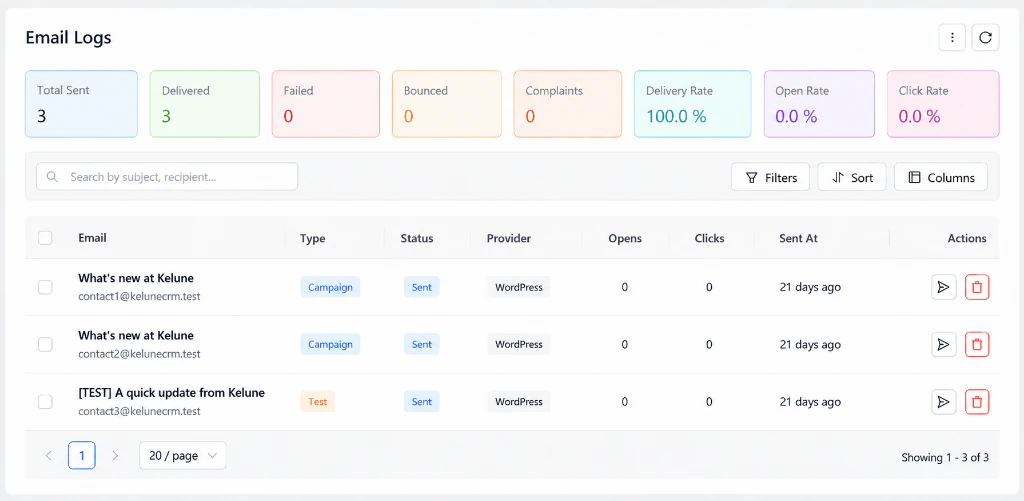This screenshot has width=1024, height=501.
Task: Delete the contact3@kelunecrm.test log entry
Action: [977, 402]
